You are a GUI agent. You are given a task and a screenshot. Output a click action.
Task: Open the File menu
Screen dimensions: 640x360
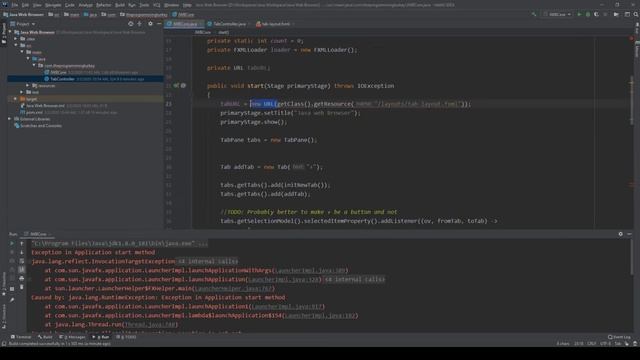15,5
